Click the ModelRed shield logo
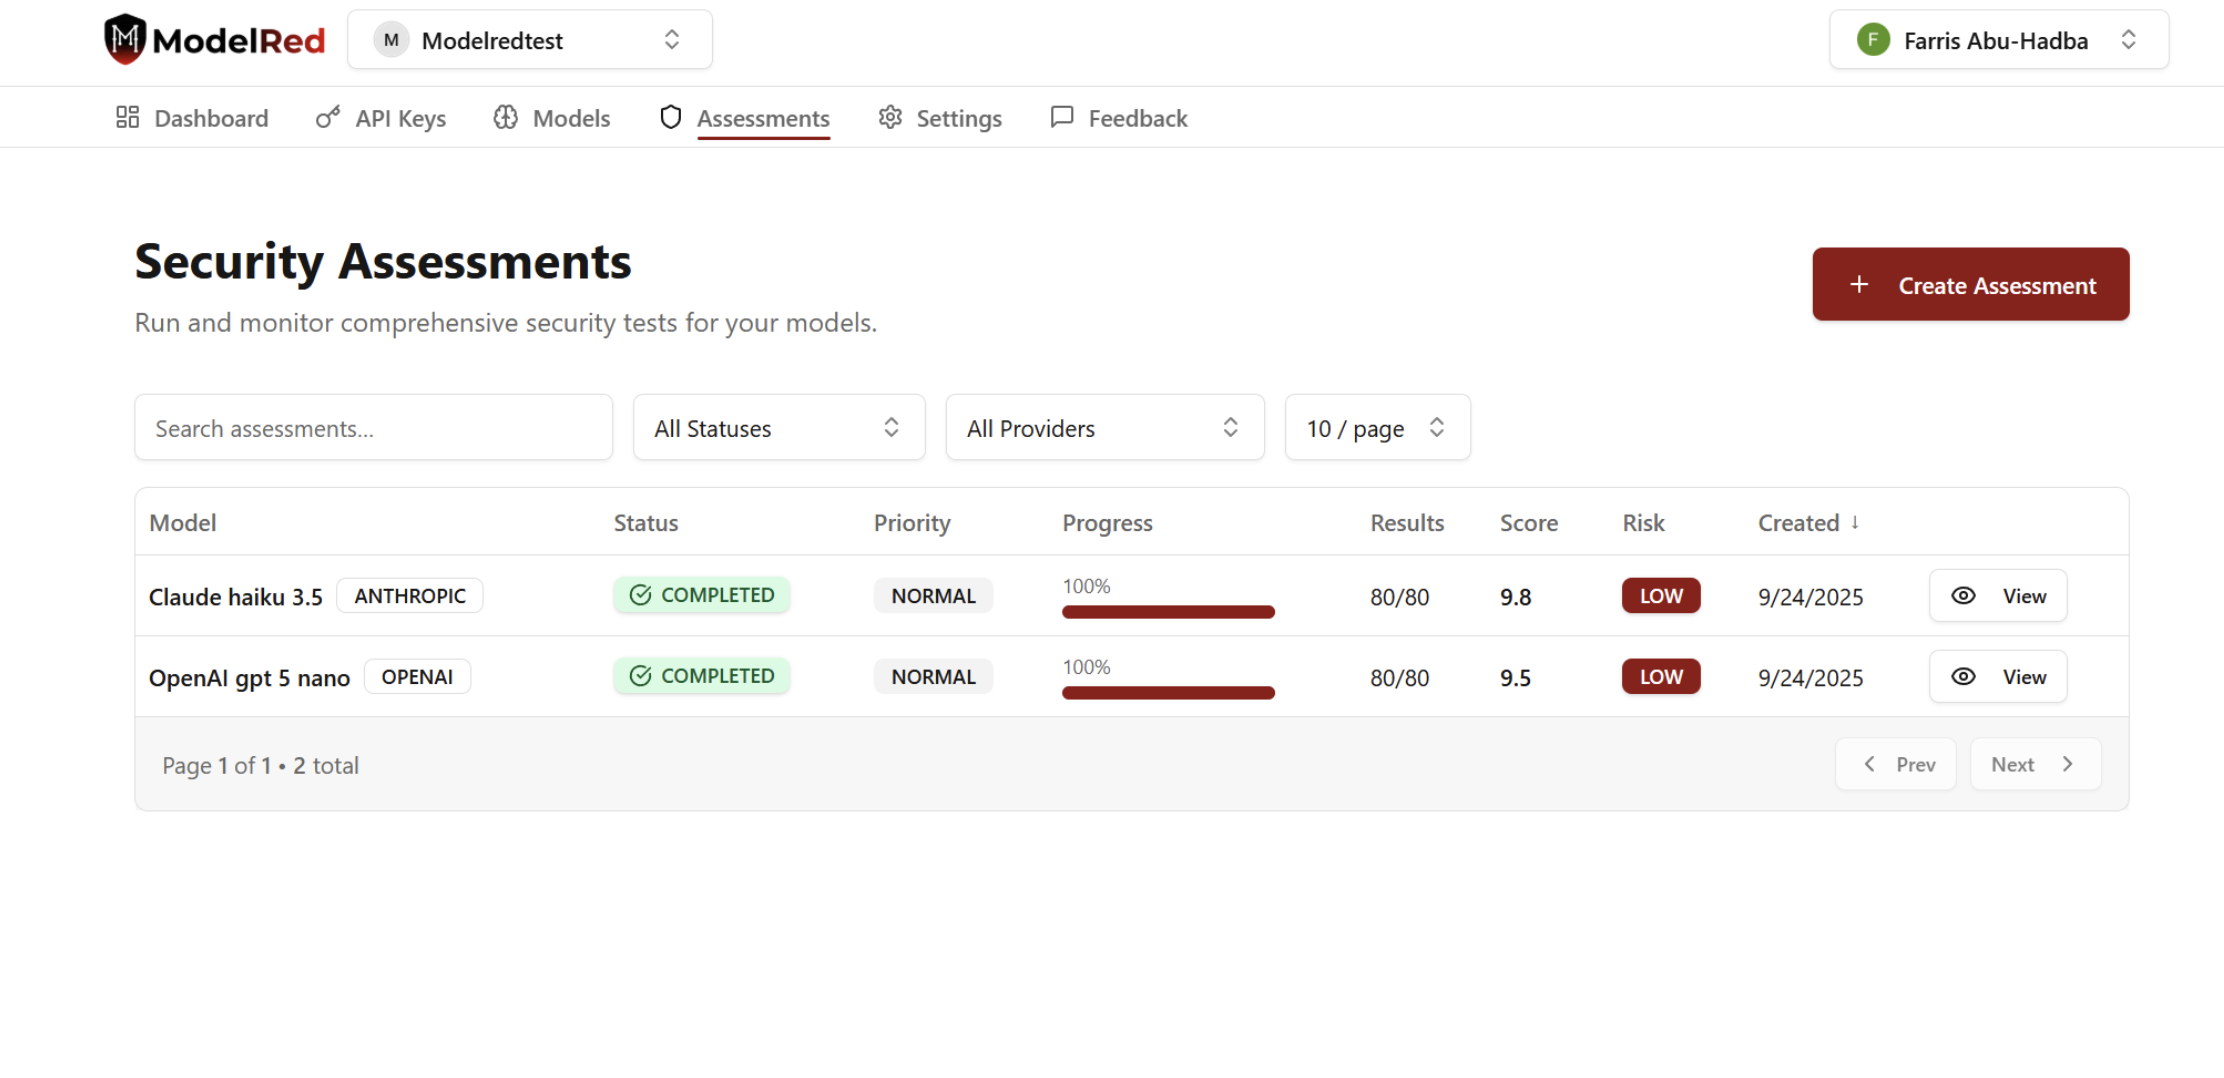Image resolution: width=2224 pixels, height=1078 pixels. click(125, 39)
